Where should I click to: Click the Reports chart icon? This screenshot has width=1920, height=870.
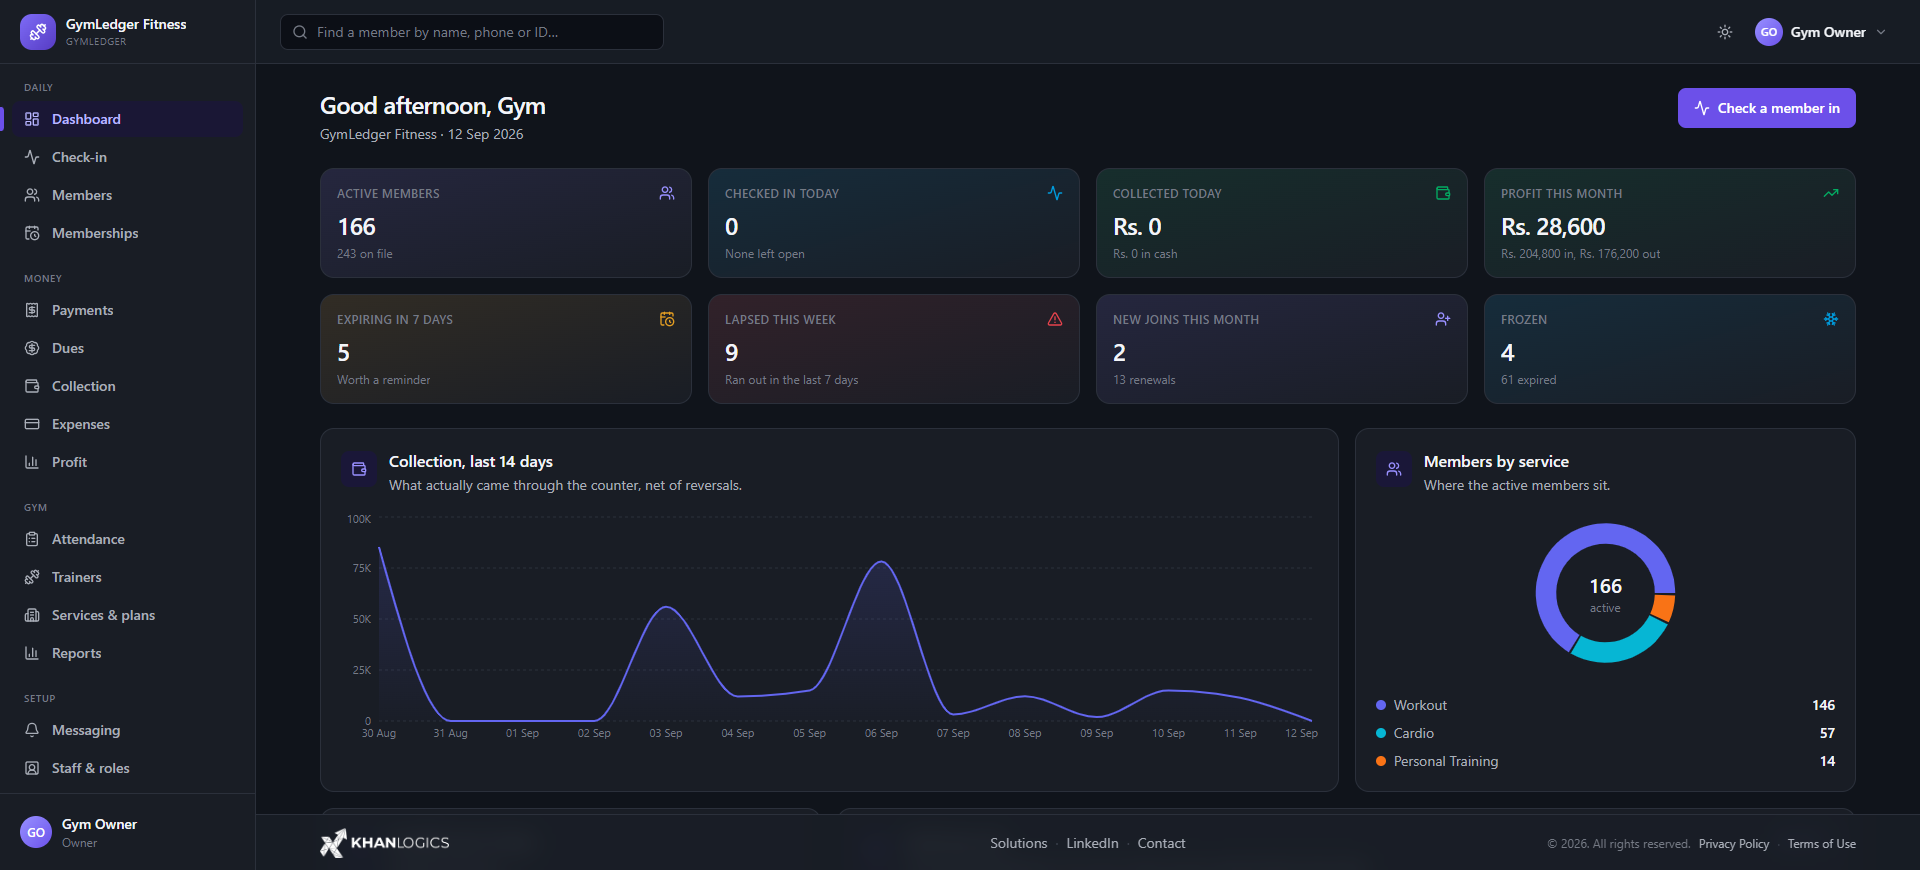tap(32, 653)
